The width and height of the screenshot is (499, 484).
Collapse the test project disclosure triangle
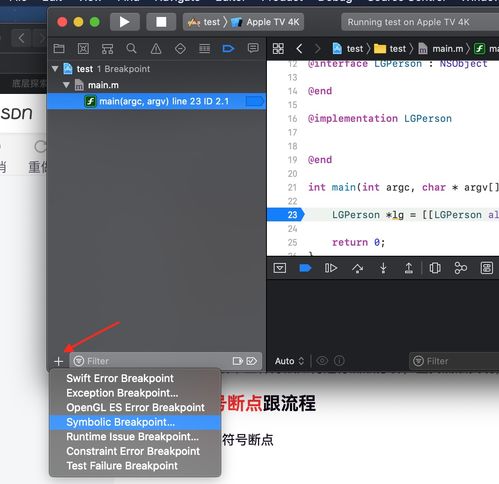55,69
